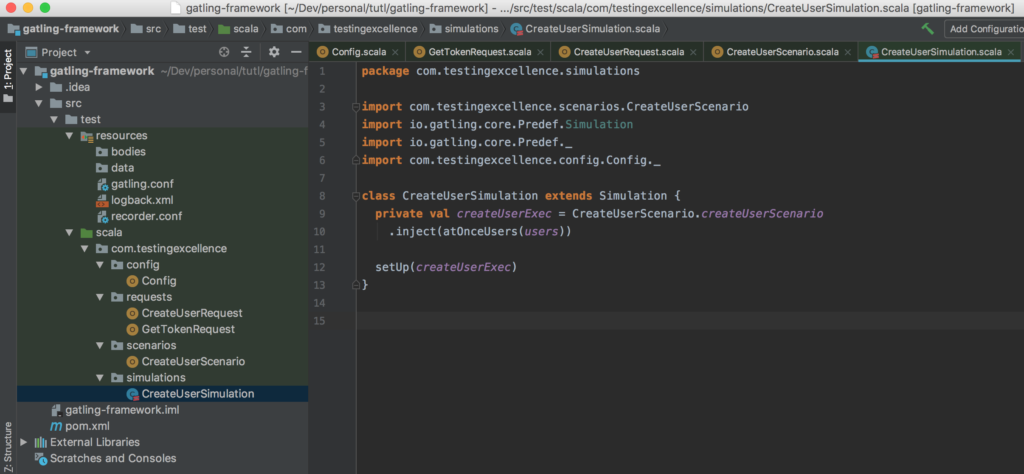Toggle the Z: Structure tool window

pyautogui.click(x=8, y=446)
